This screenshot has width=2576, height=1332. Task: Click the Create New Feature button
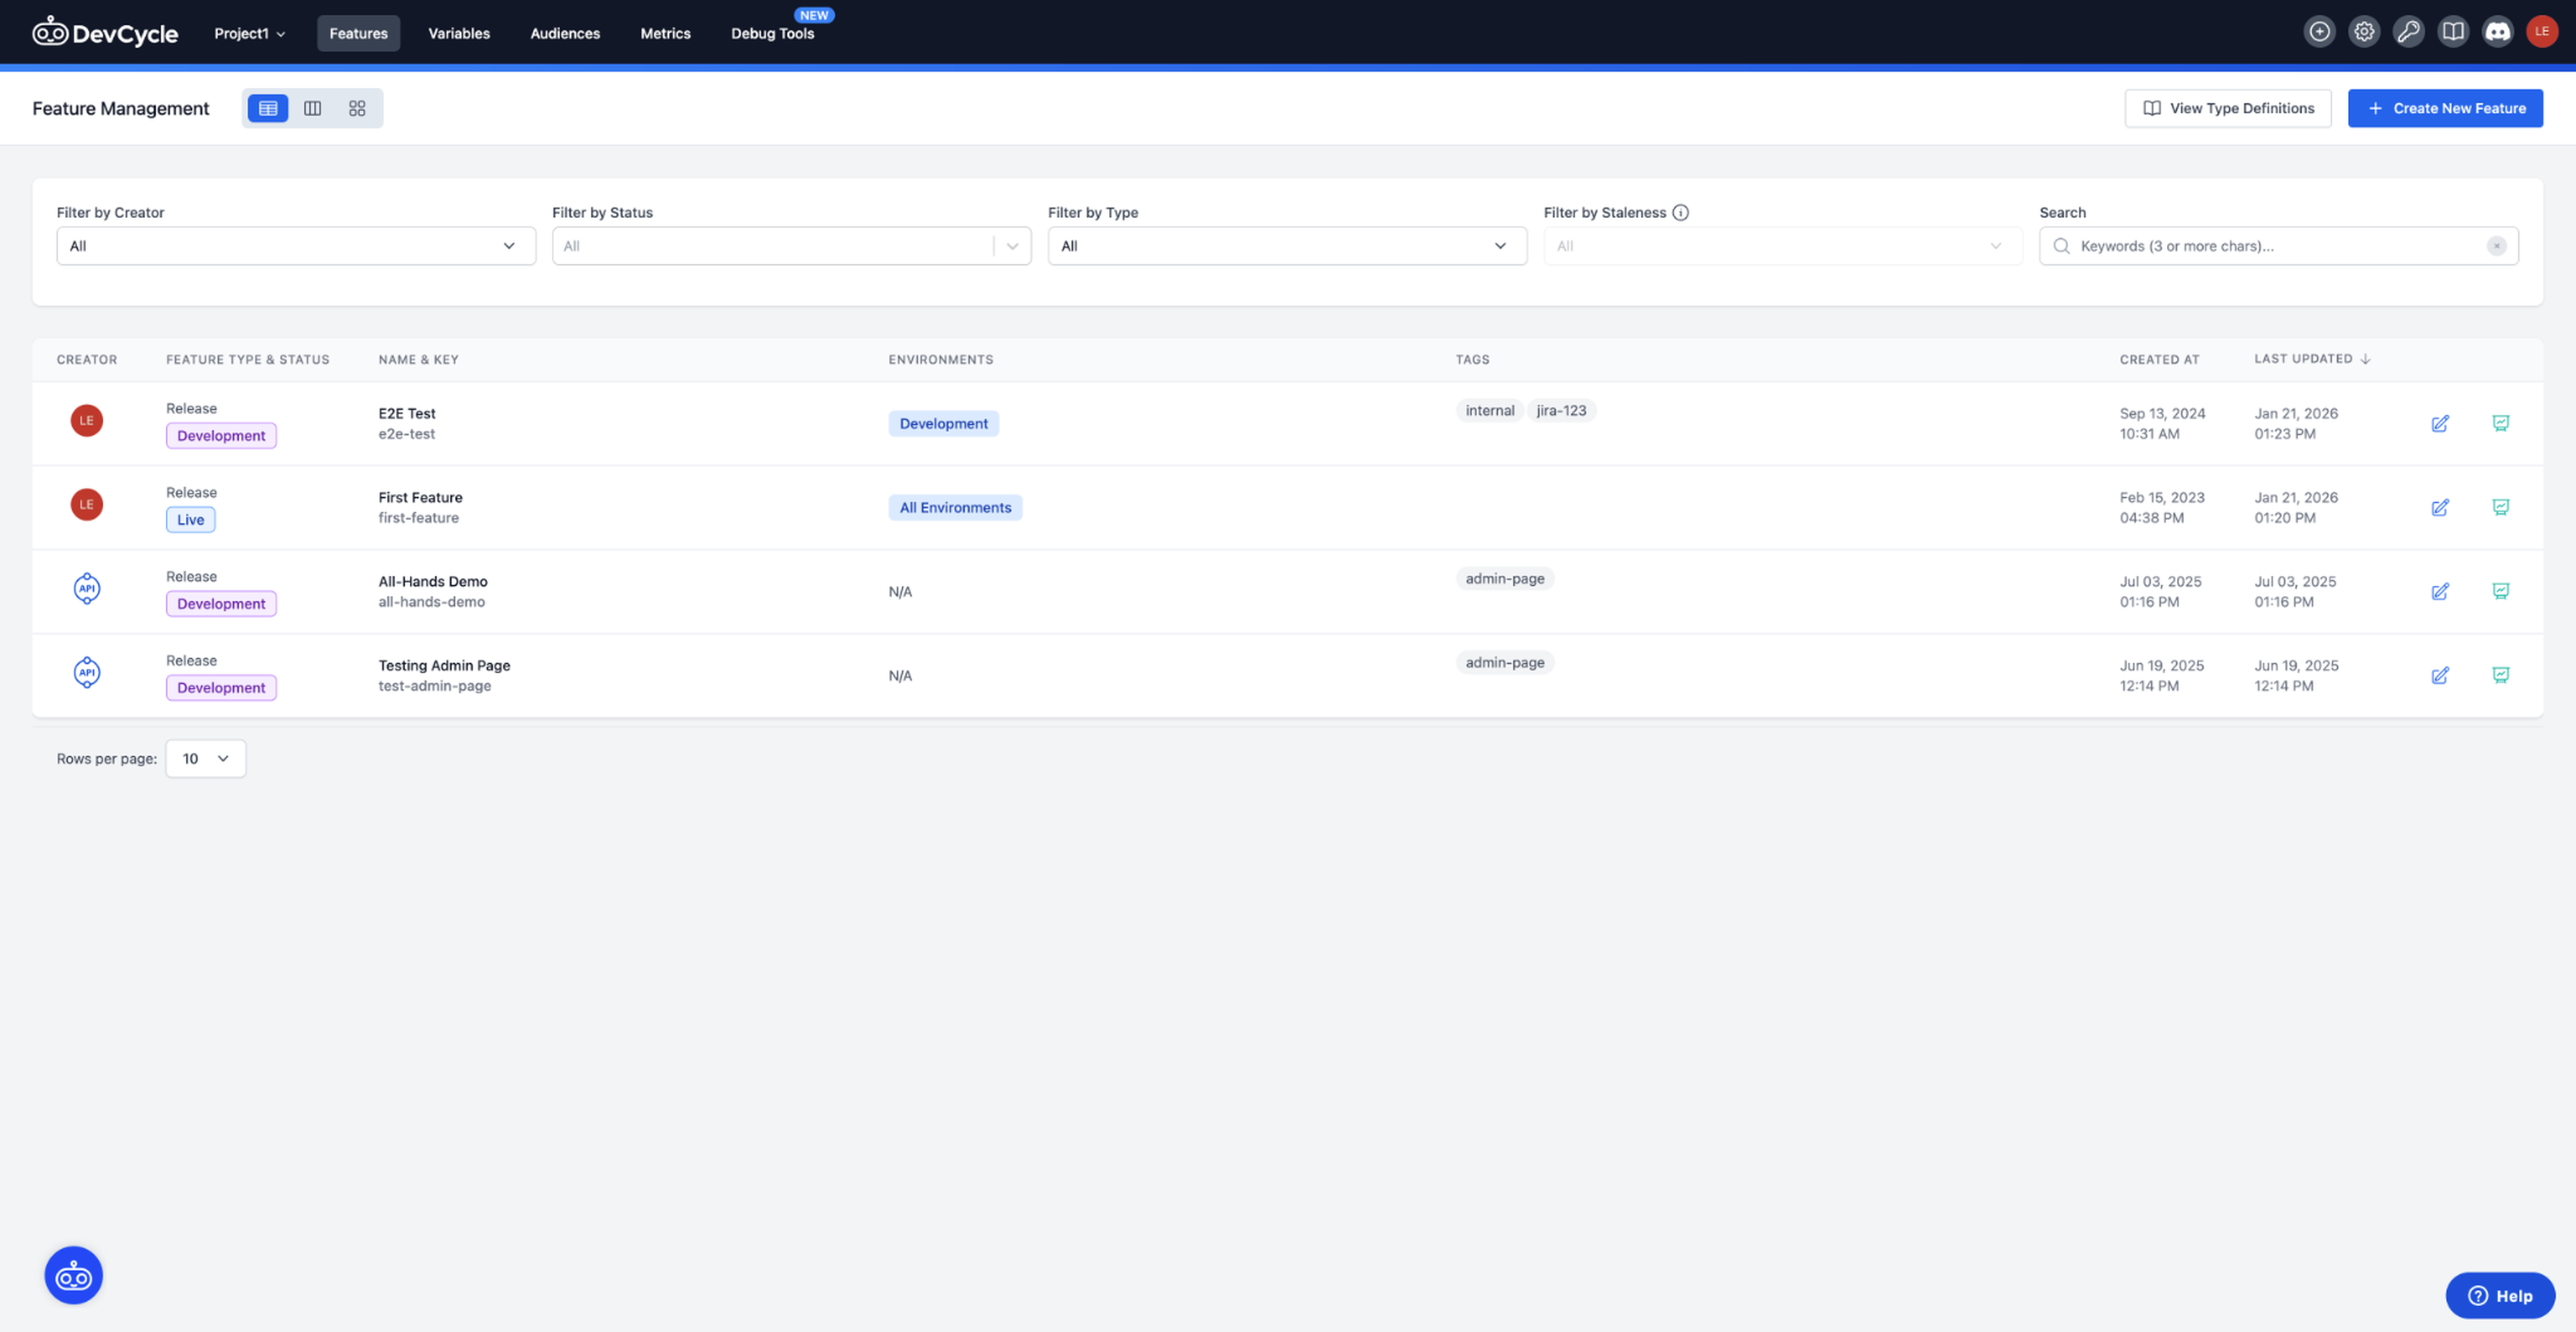2445,108
